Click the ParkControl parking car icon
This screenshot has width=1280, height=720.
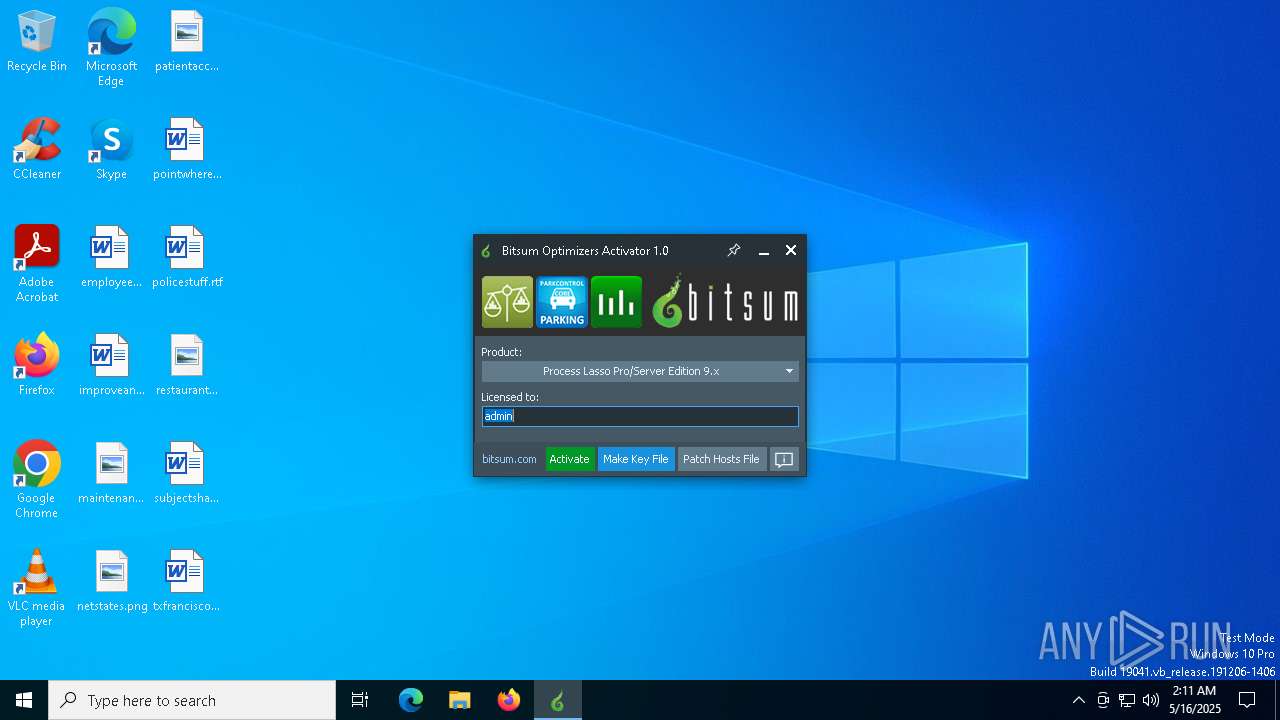click(562, 302)
